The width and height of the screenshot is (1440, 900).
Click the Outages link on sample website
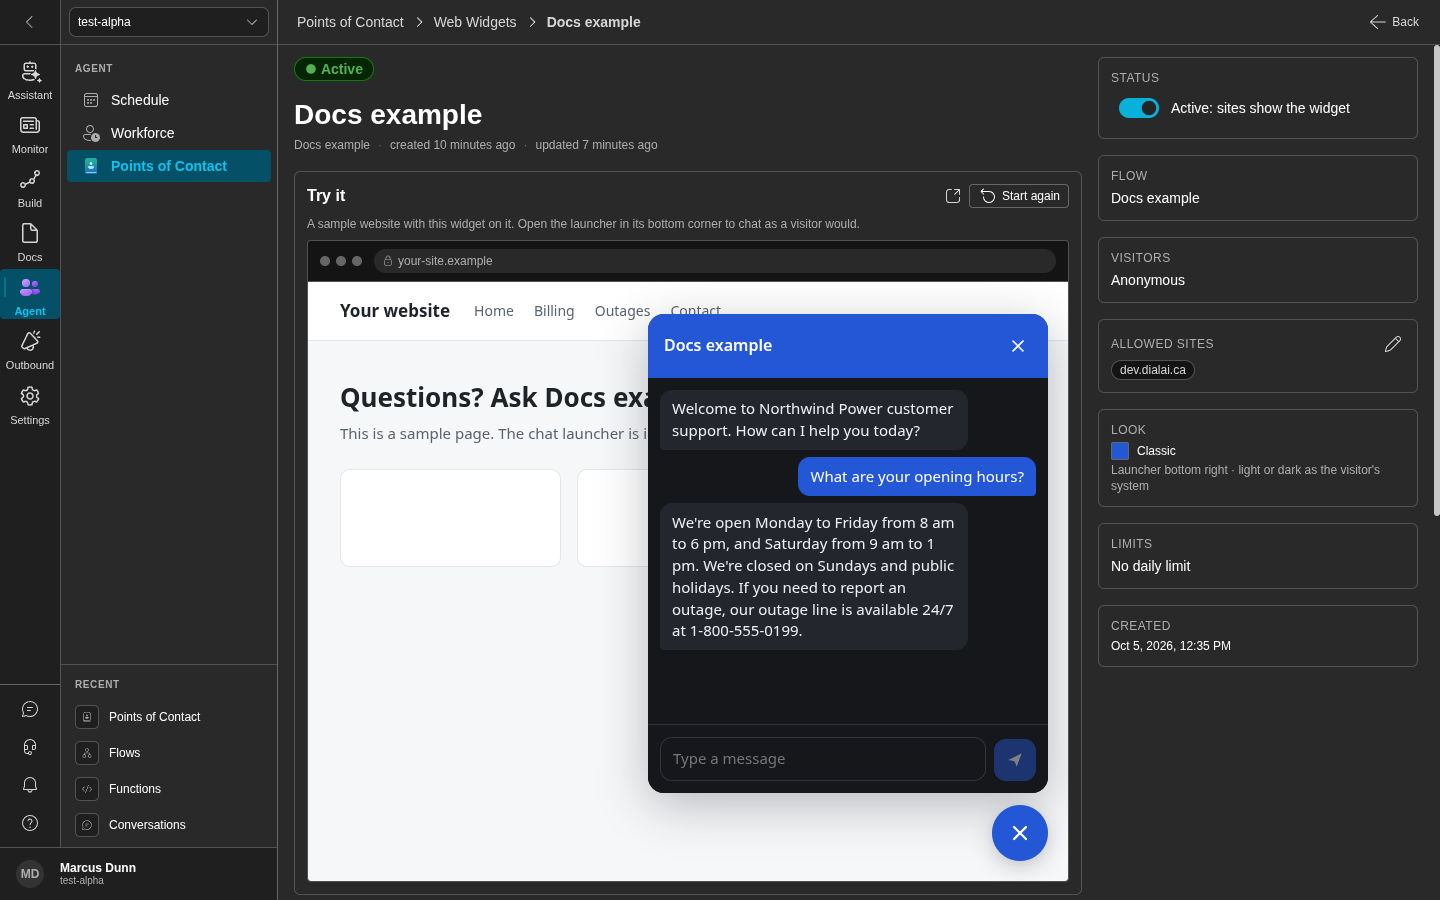(622, 311)
